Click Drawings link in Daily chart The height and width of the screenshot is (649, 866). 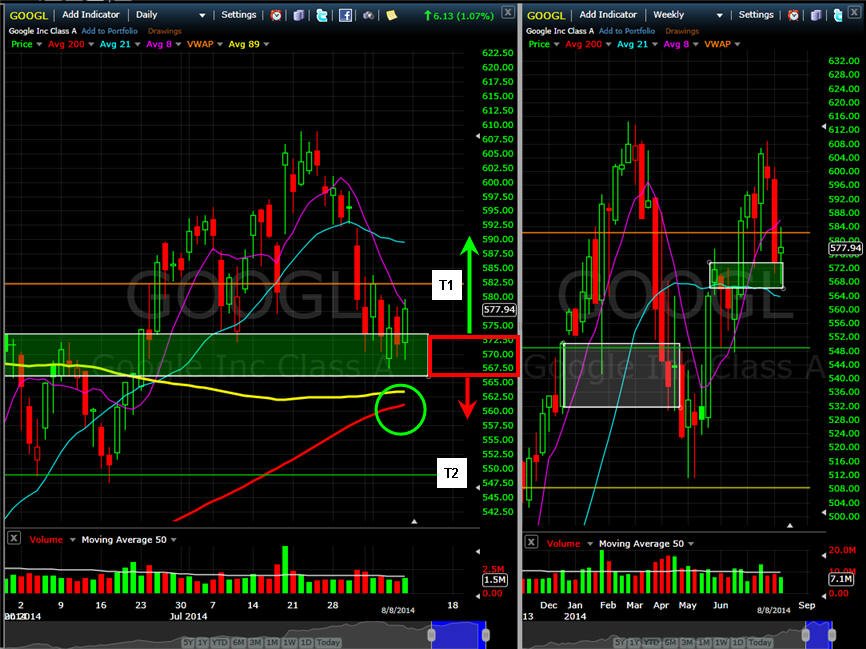(165, 31)
